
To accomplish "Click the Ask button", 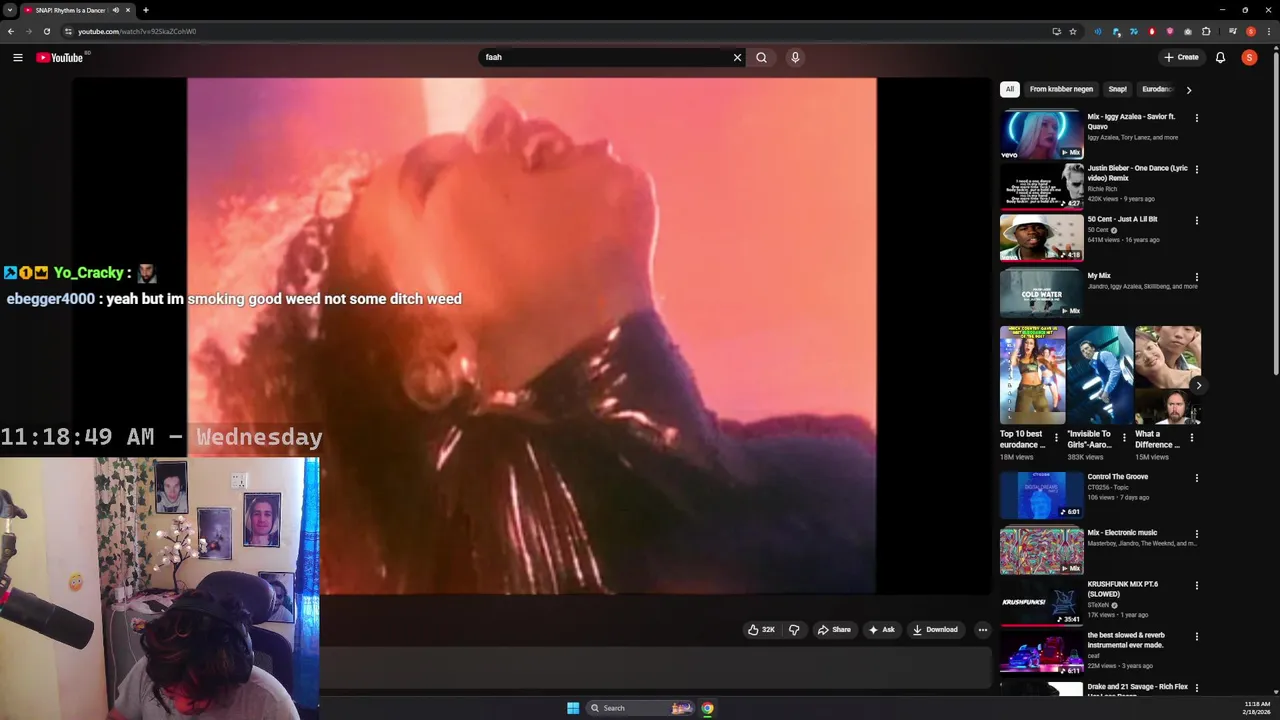I will (x=881, y=630).
